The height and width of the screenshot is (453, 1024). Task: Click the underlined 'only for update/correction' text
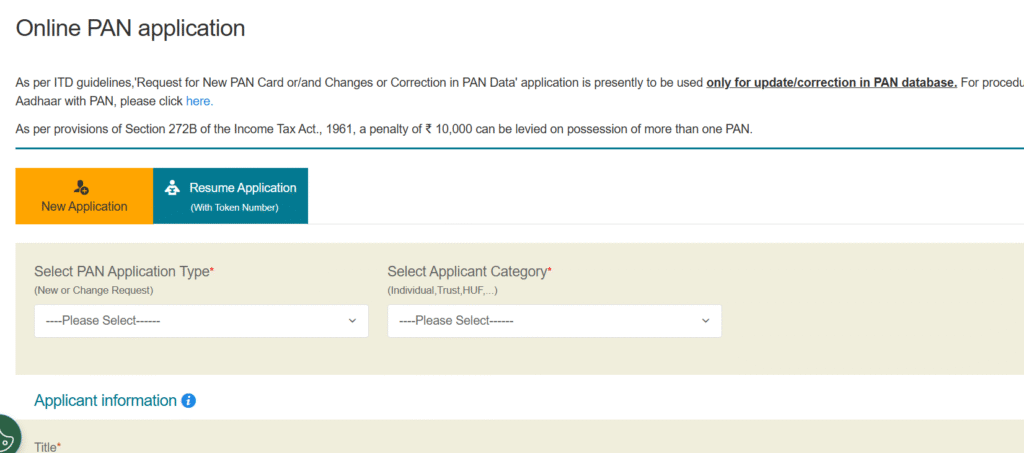(x=831, y=82)
